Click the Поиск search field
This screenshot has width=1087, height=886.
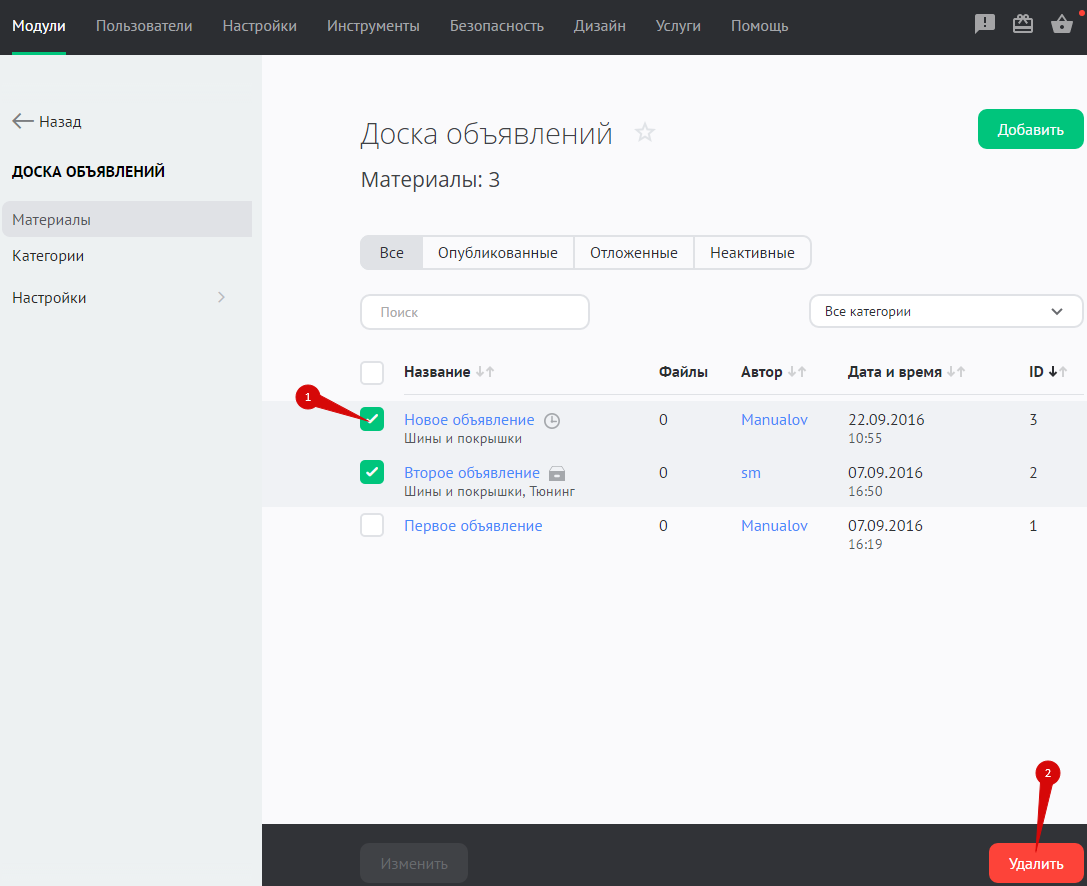475,312
